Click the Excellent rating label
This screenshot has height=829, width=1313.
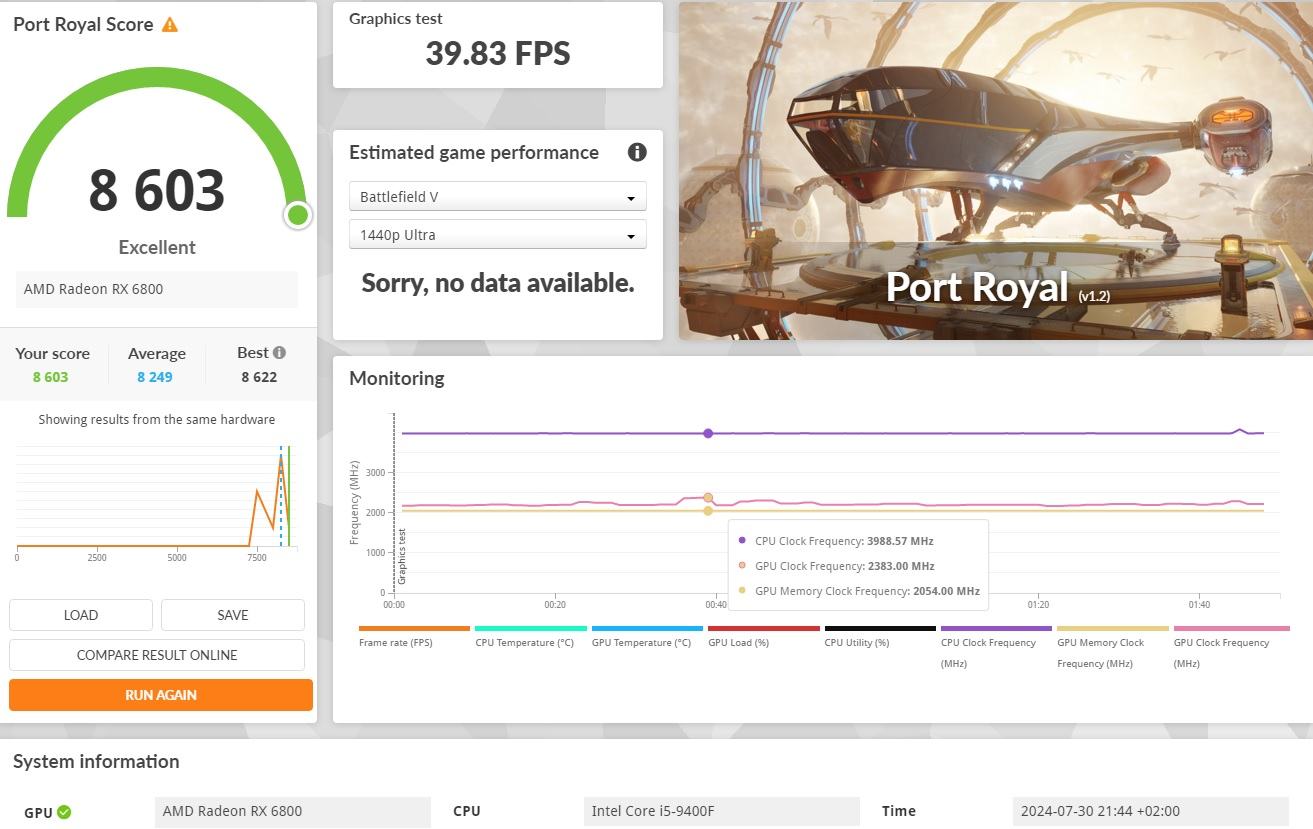(157, 247)
